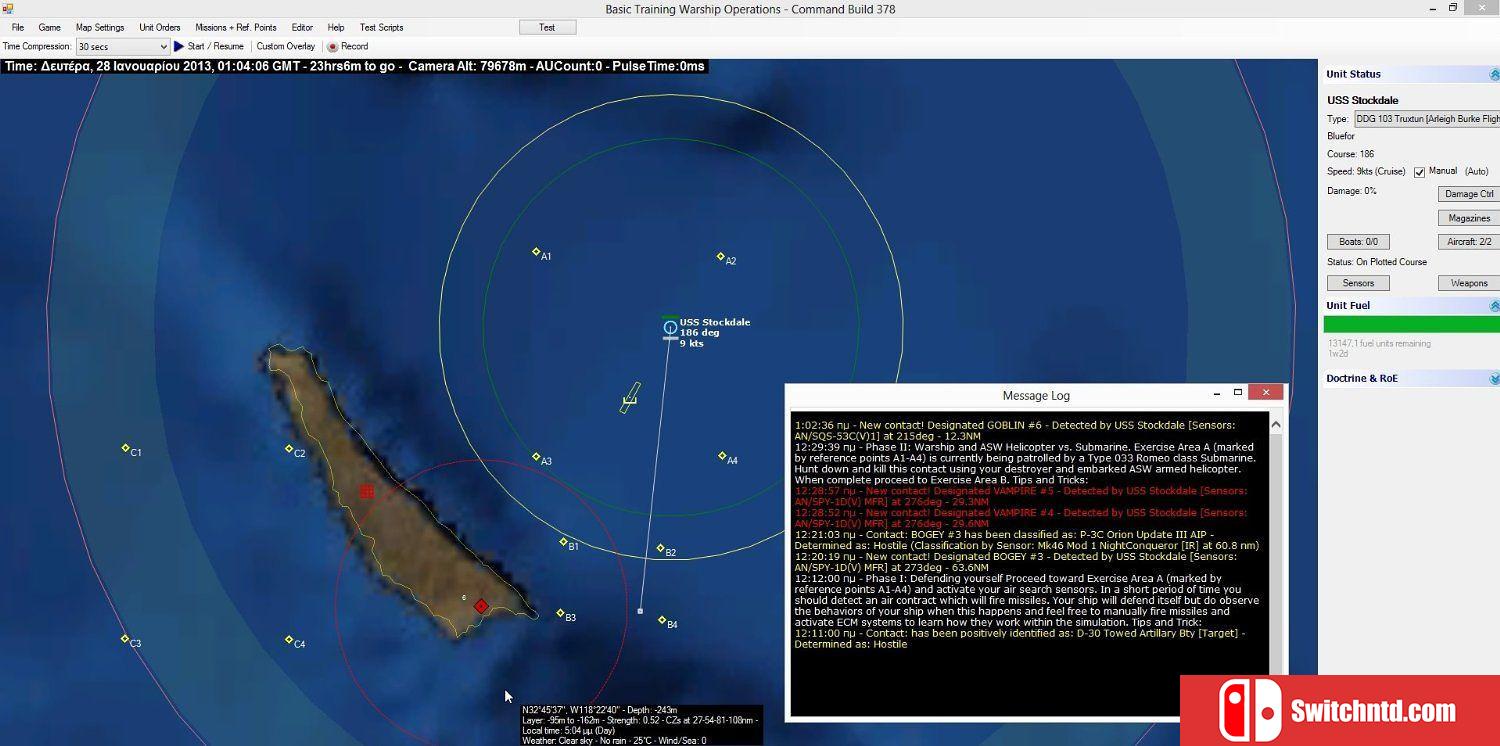The height and width of the screenshot is (746, 1500).
Task: Open Missions + Ref. Points menu
Action: point(236,28)
